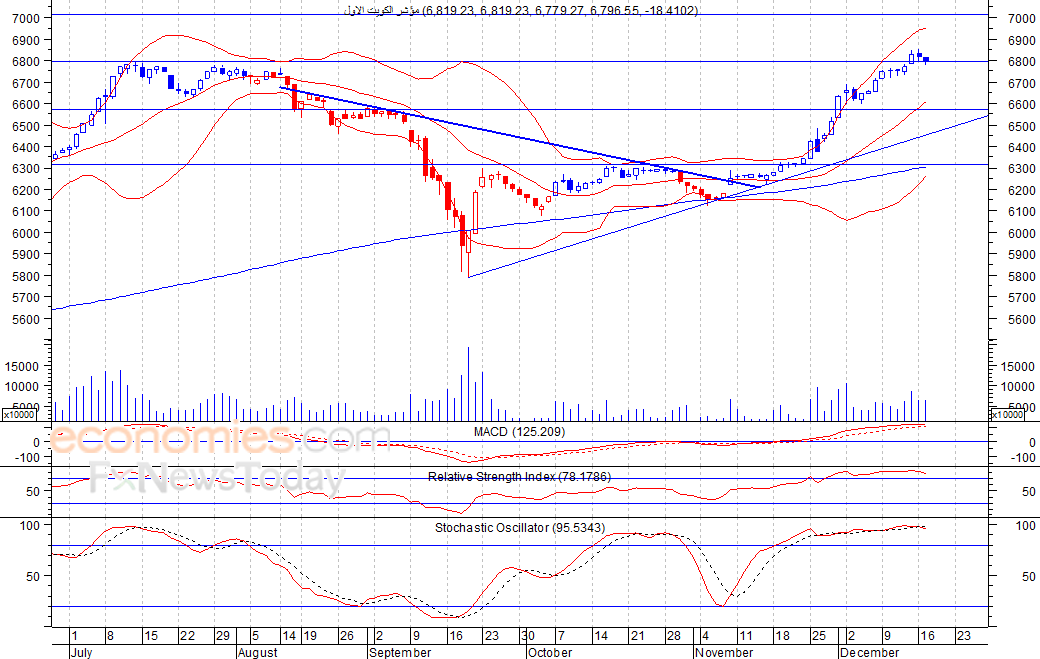Click the 6800 price label on right axis
The height and width of the screenshot is (659, 1040).
1021,62
